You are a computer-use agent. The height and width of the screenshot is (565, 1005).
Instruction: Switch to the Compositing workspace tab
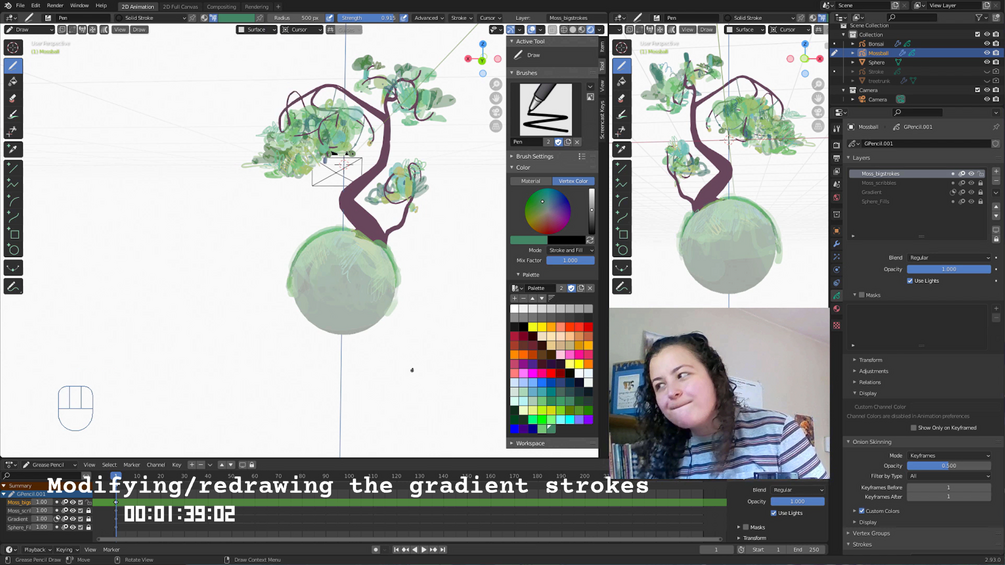click(x=221, y=6)
